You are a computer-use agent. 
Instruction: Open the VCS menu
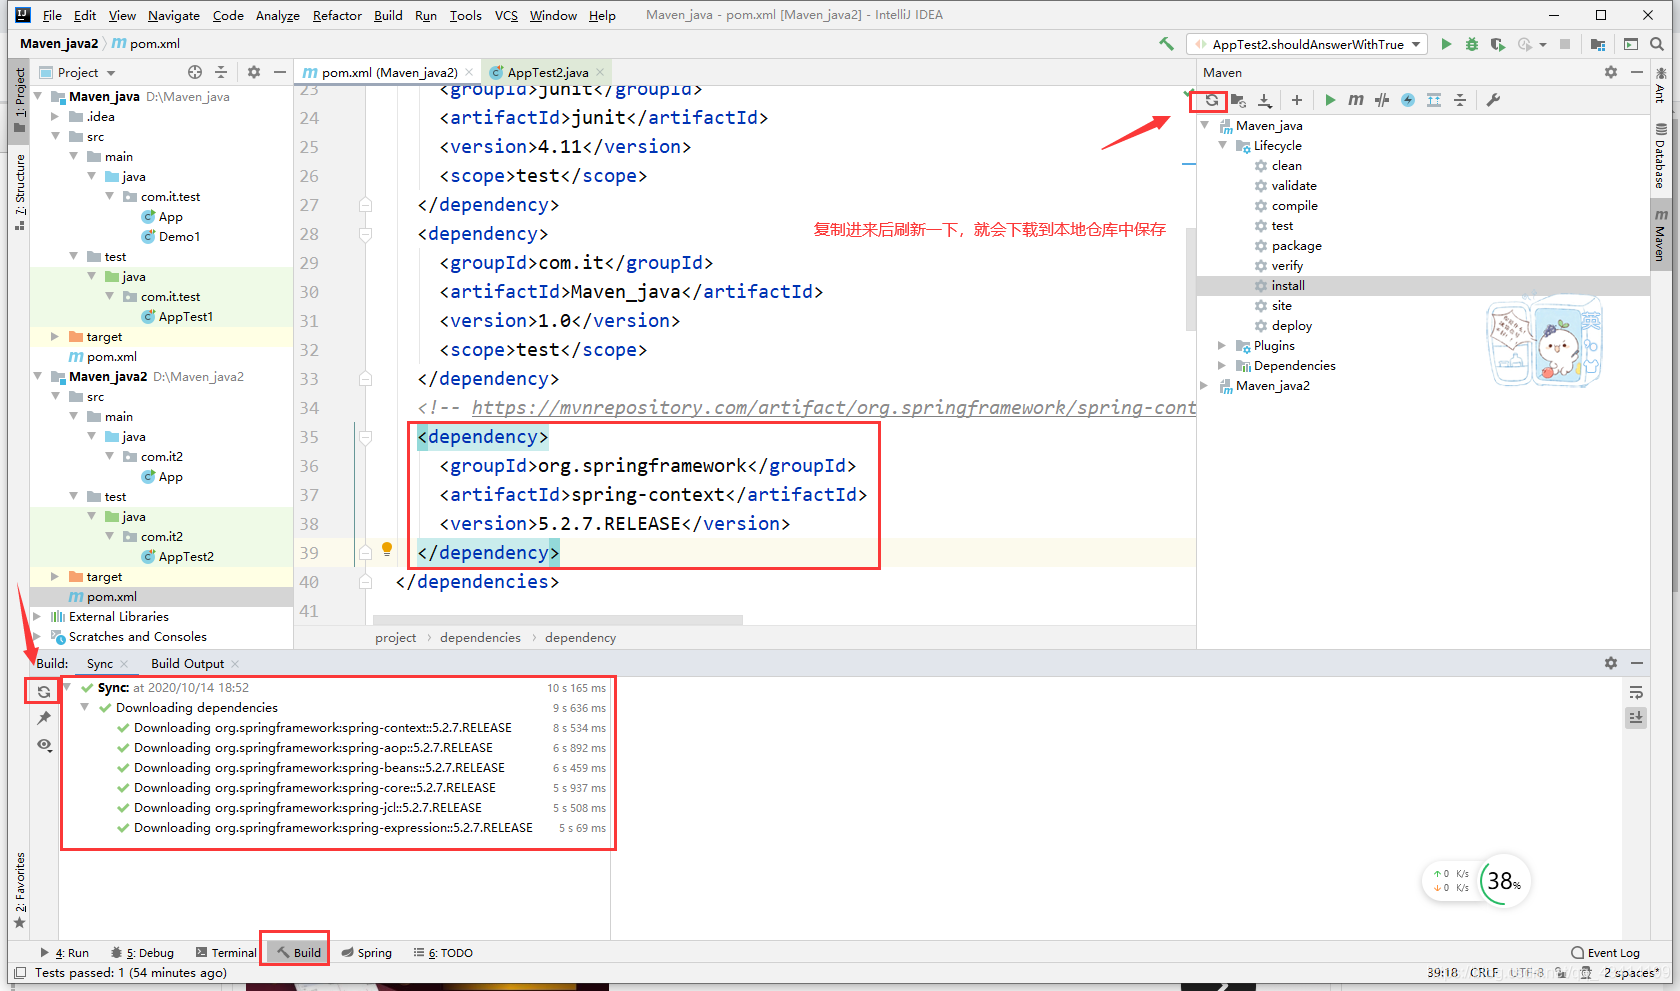[x=506, y=15]
